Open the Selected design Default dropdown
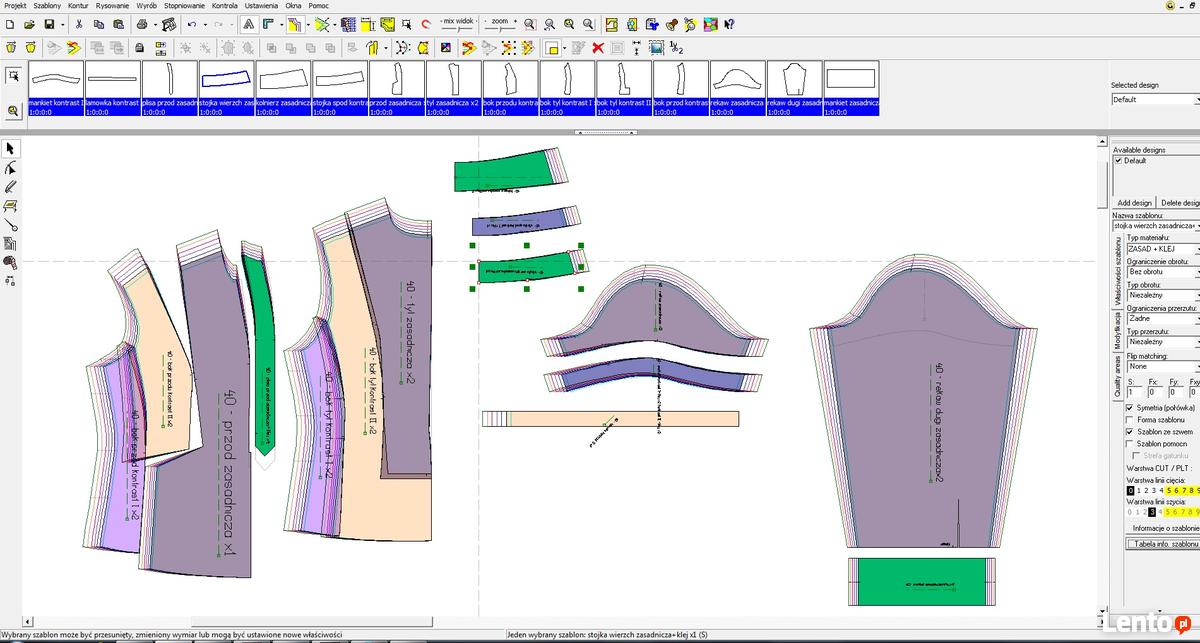 (x=1155, y=100)
